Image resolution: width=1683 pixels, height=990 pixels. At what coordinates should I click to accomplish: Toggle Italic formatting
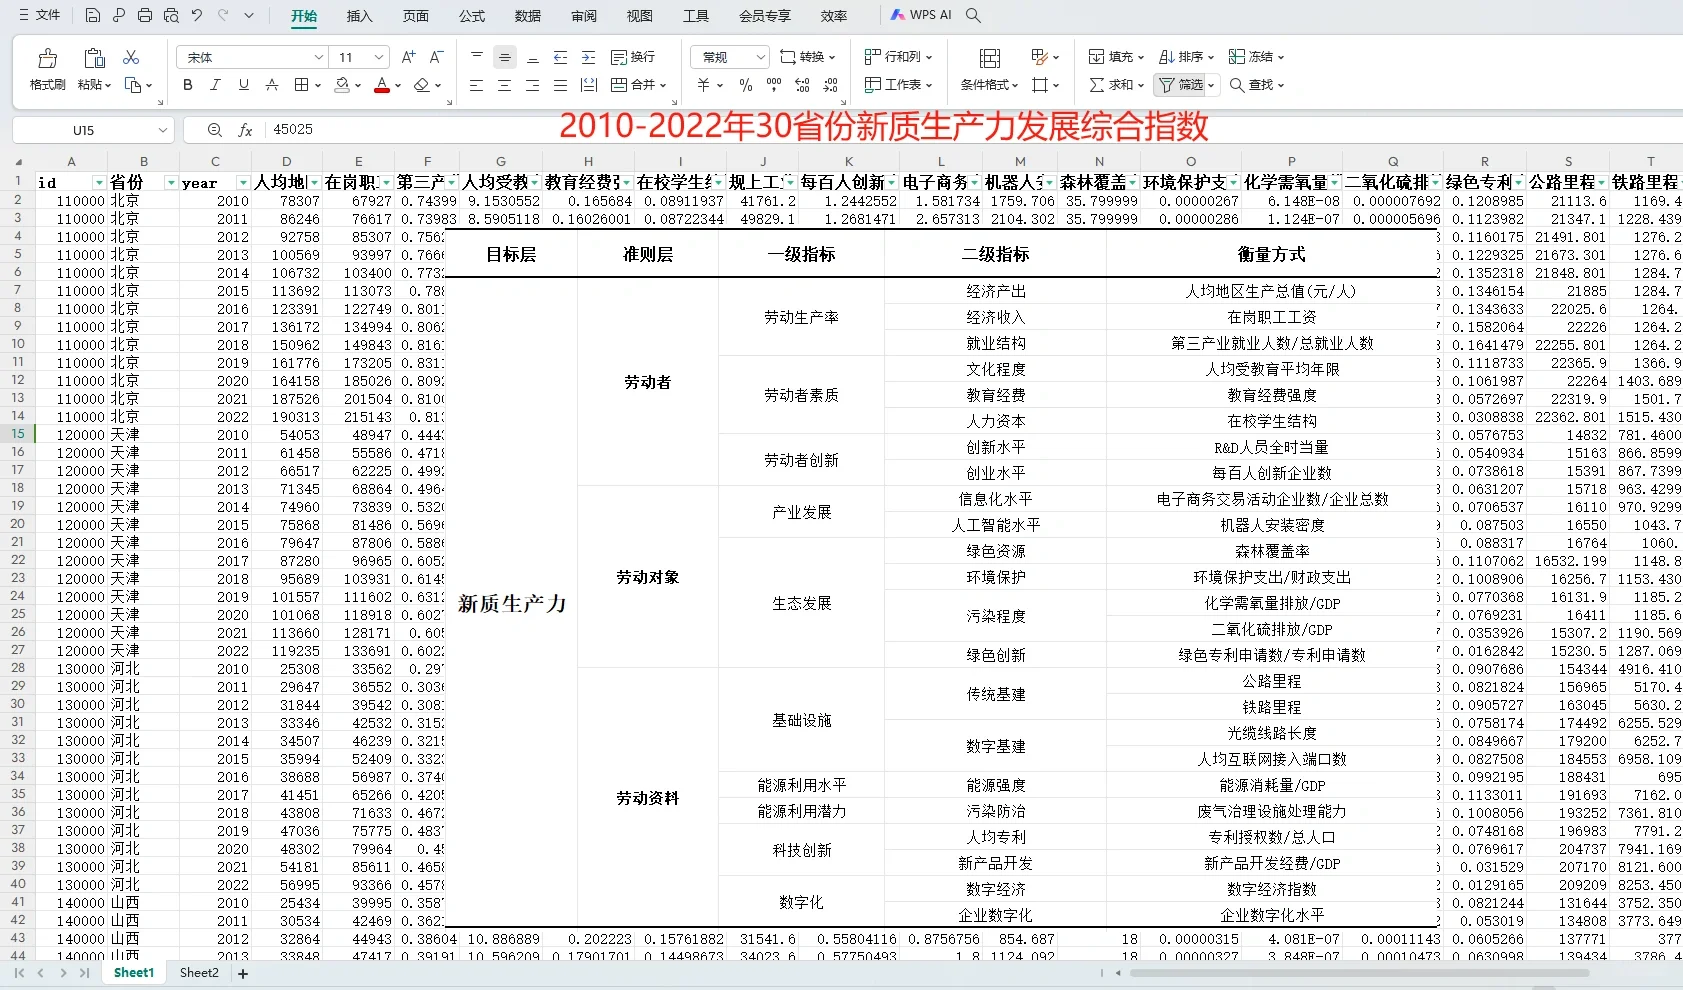(x=215, y=85)
